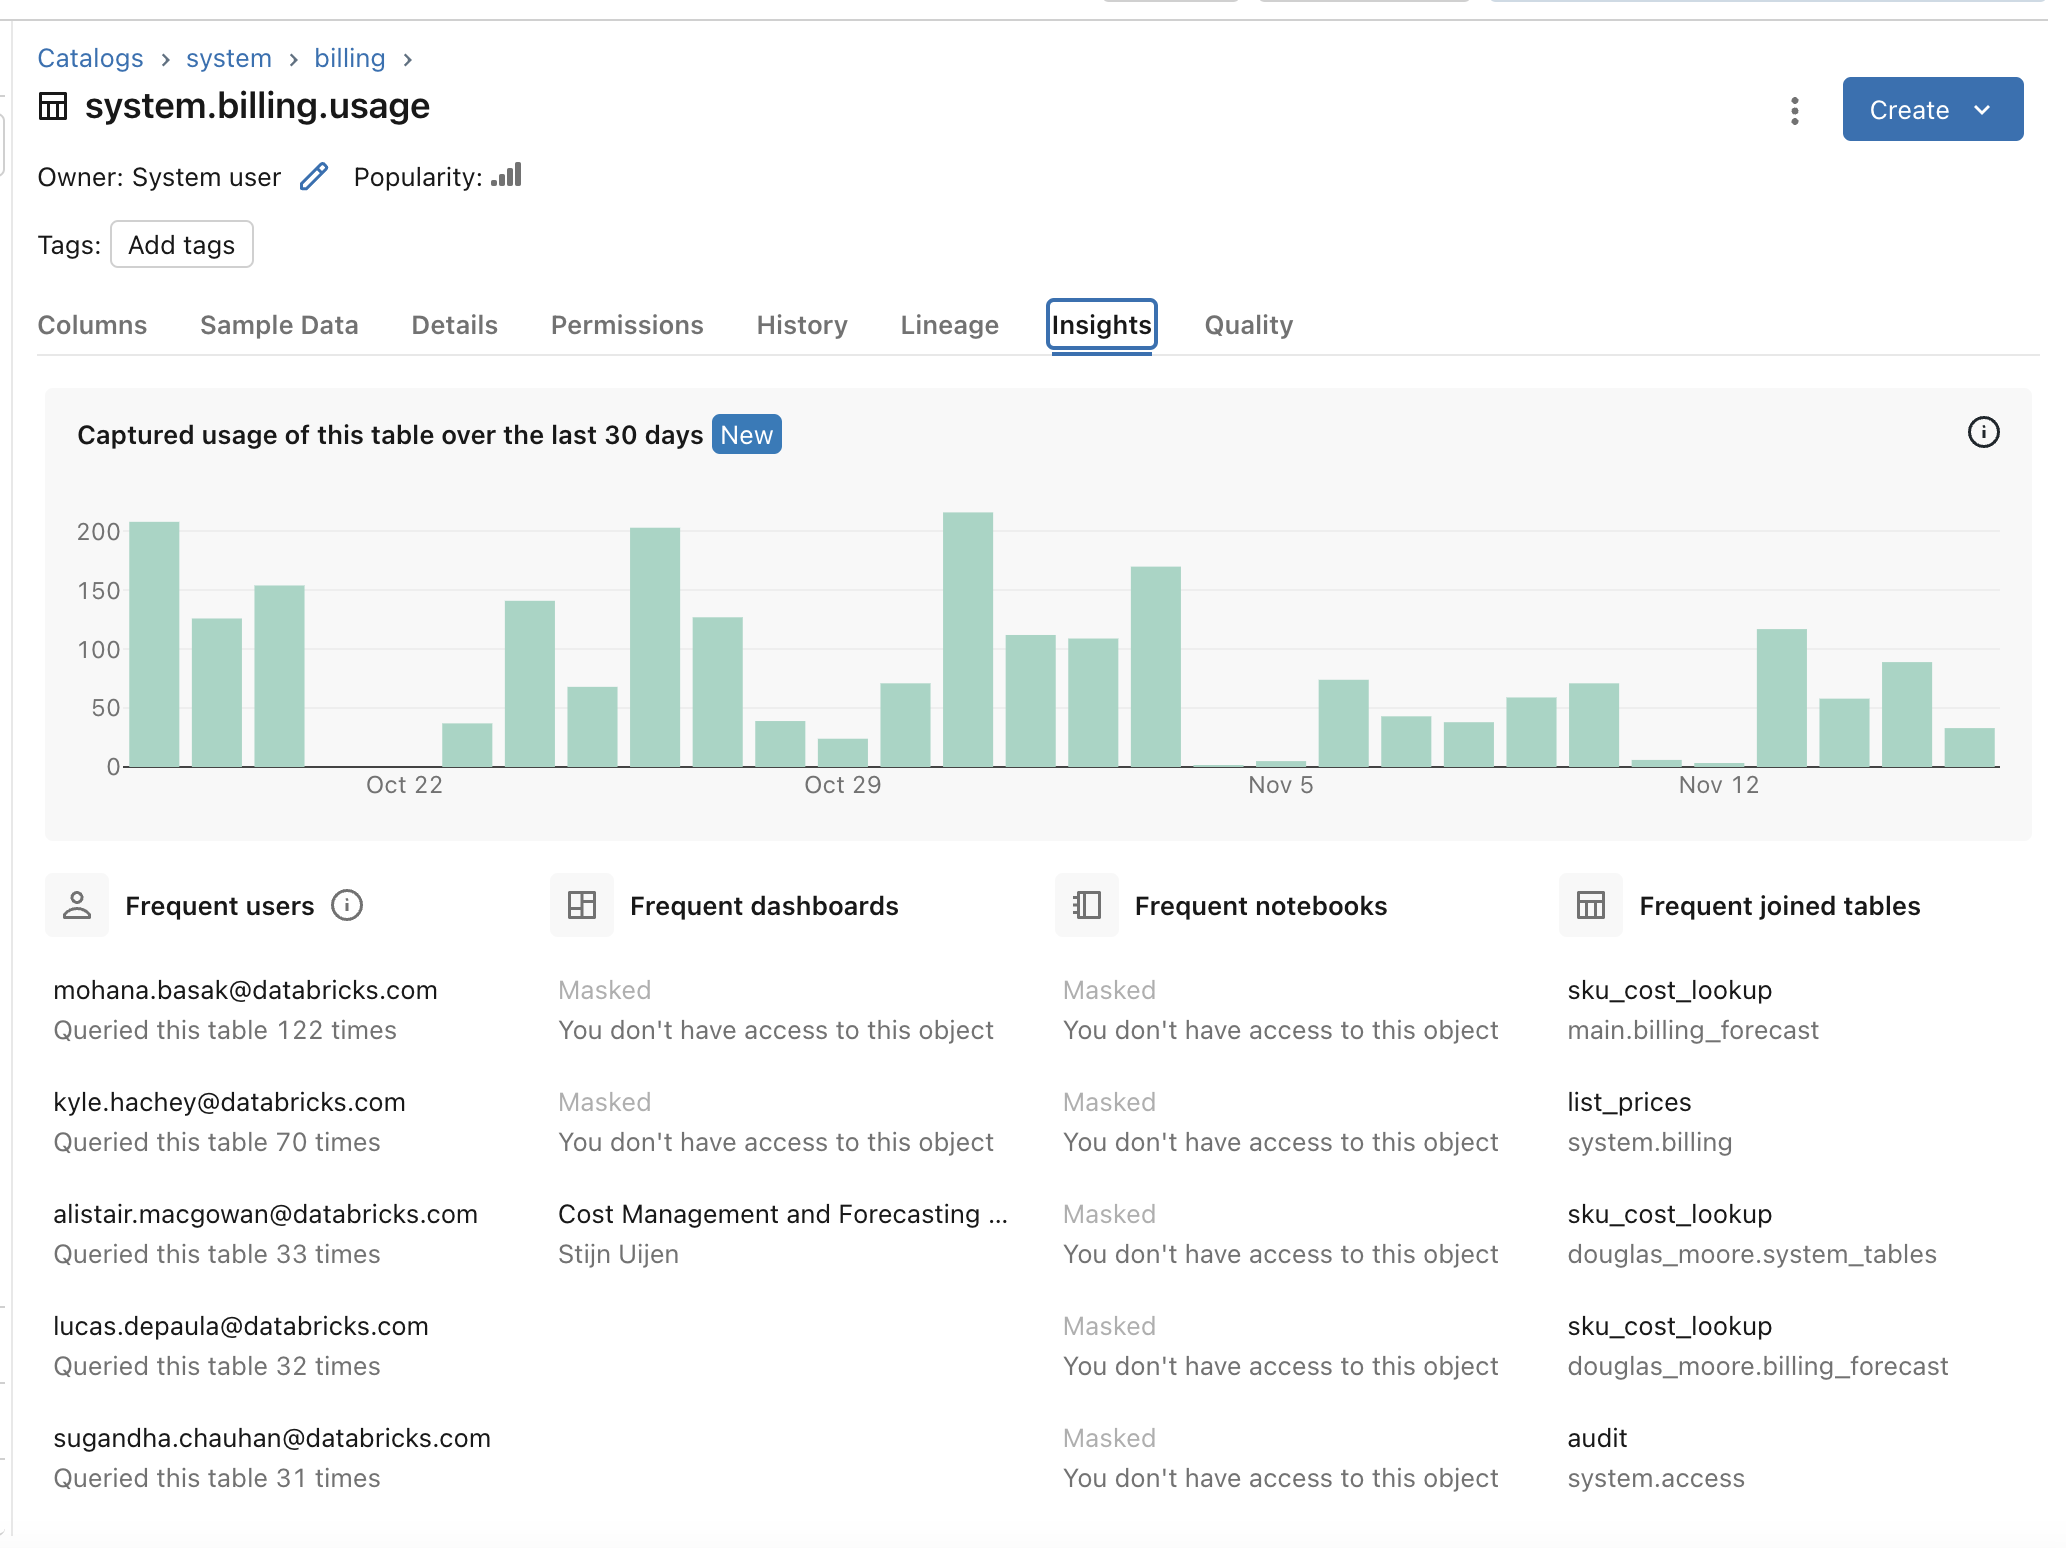Expand the Create button dropdown arrow
The image size is (2066, 1548).
click(1986, 109)
